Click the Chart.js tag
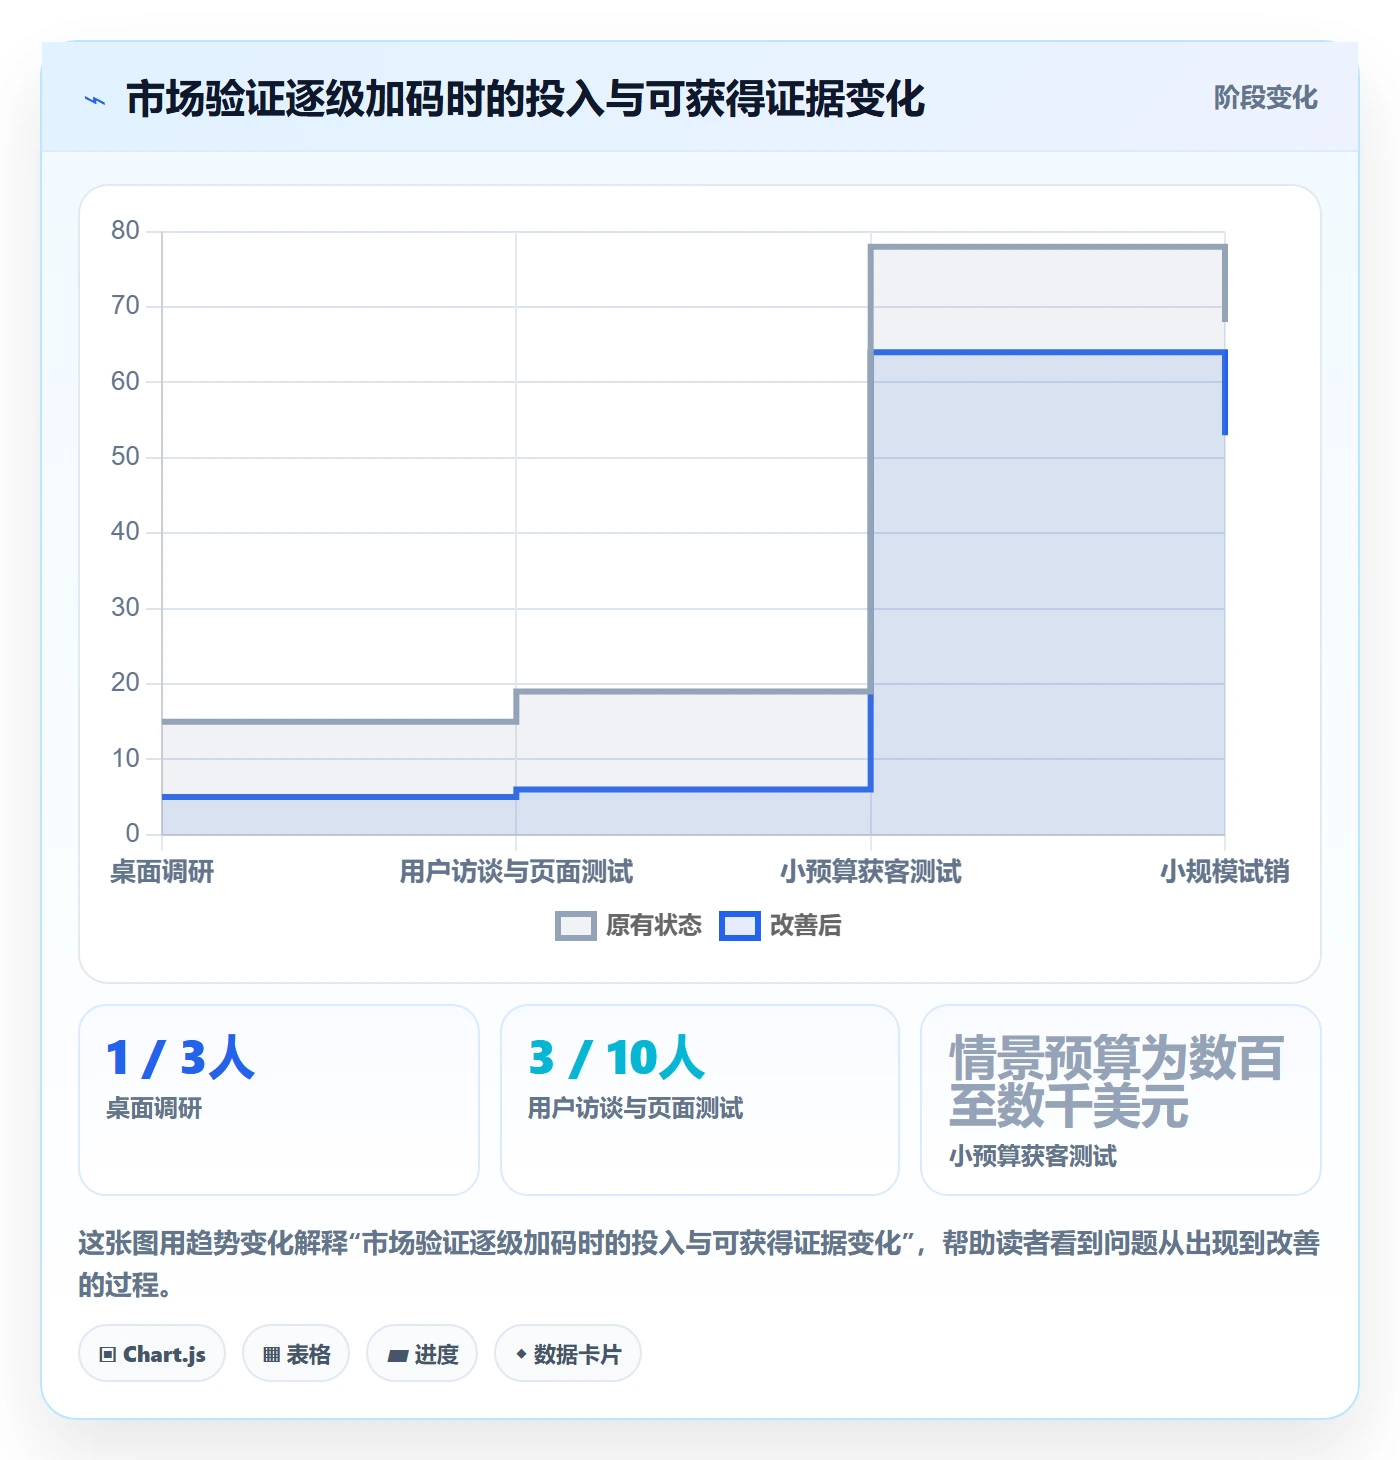The width and height of the screenshot is (1400, 1460). coord(152,1354)
